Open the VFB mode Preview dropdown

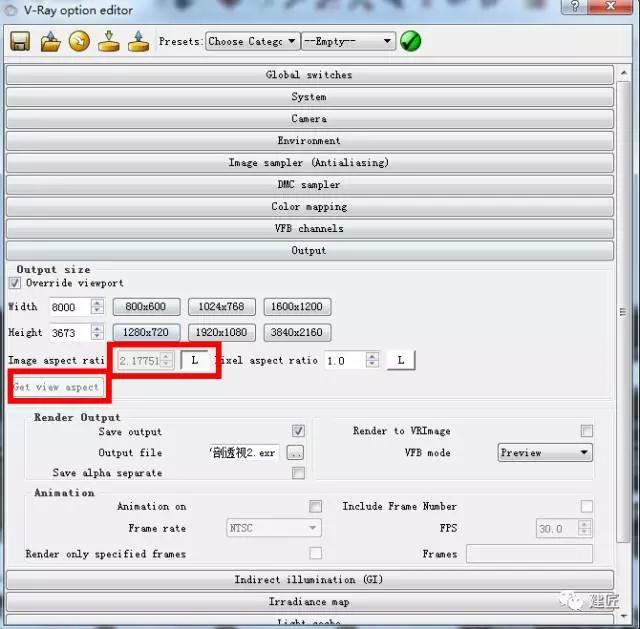pos(545,453)
